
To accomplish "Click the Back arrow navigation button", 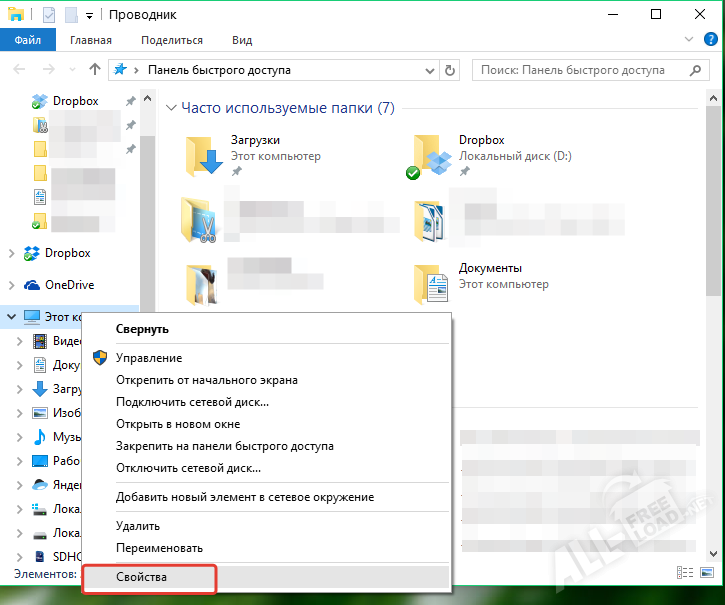I will 21,70.
